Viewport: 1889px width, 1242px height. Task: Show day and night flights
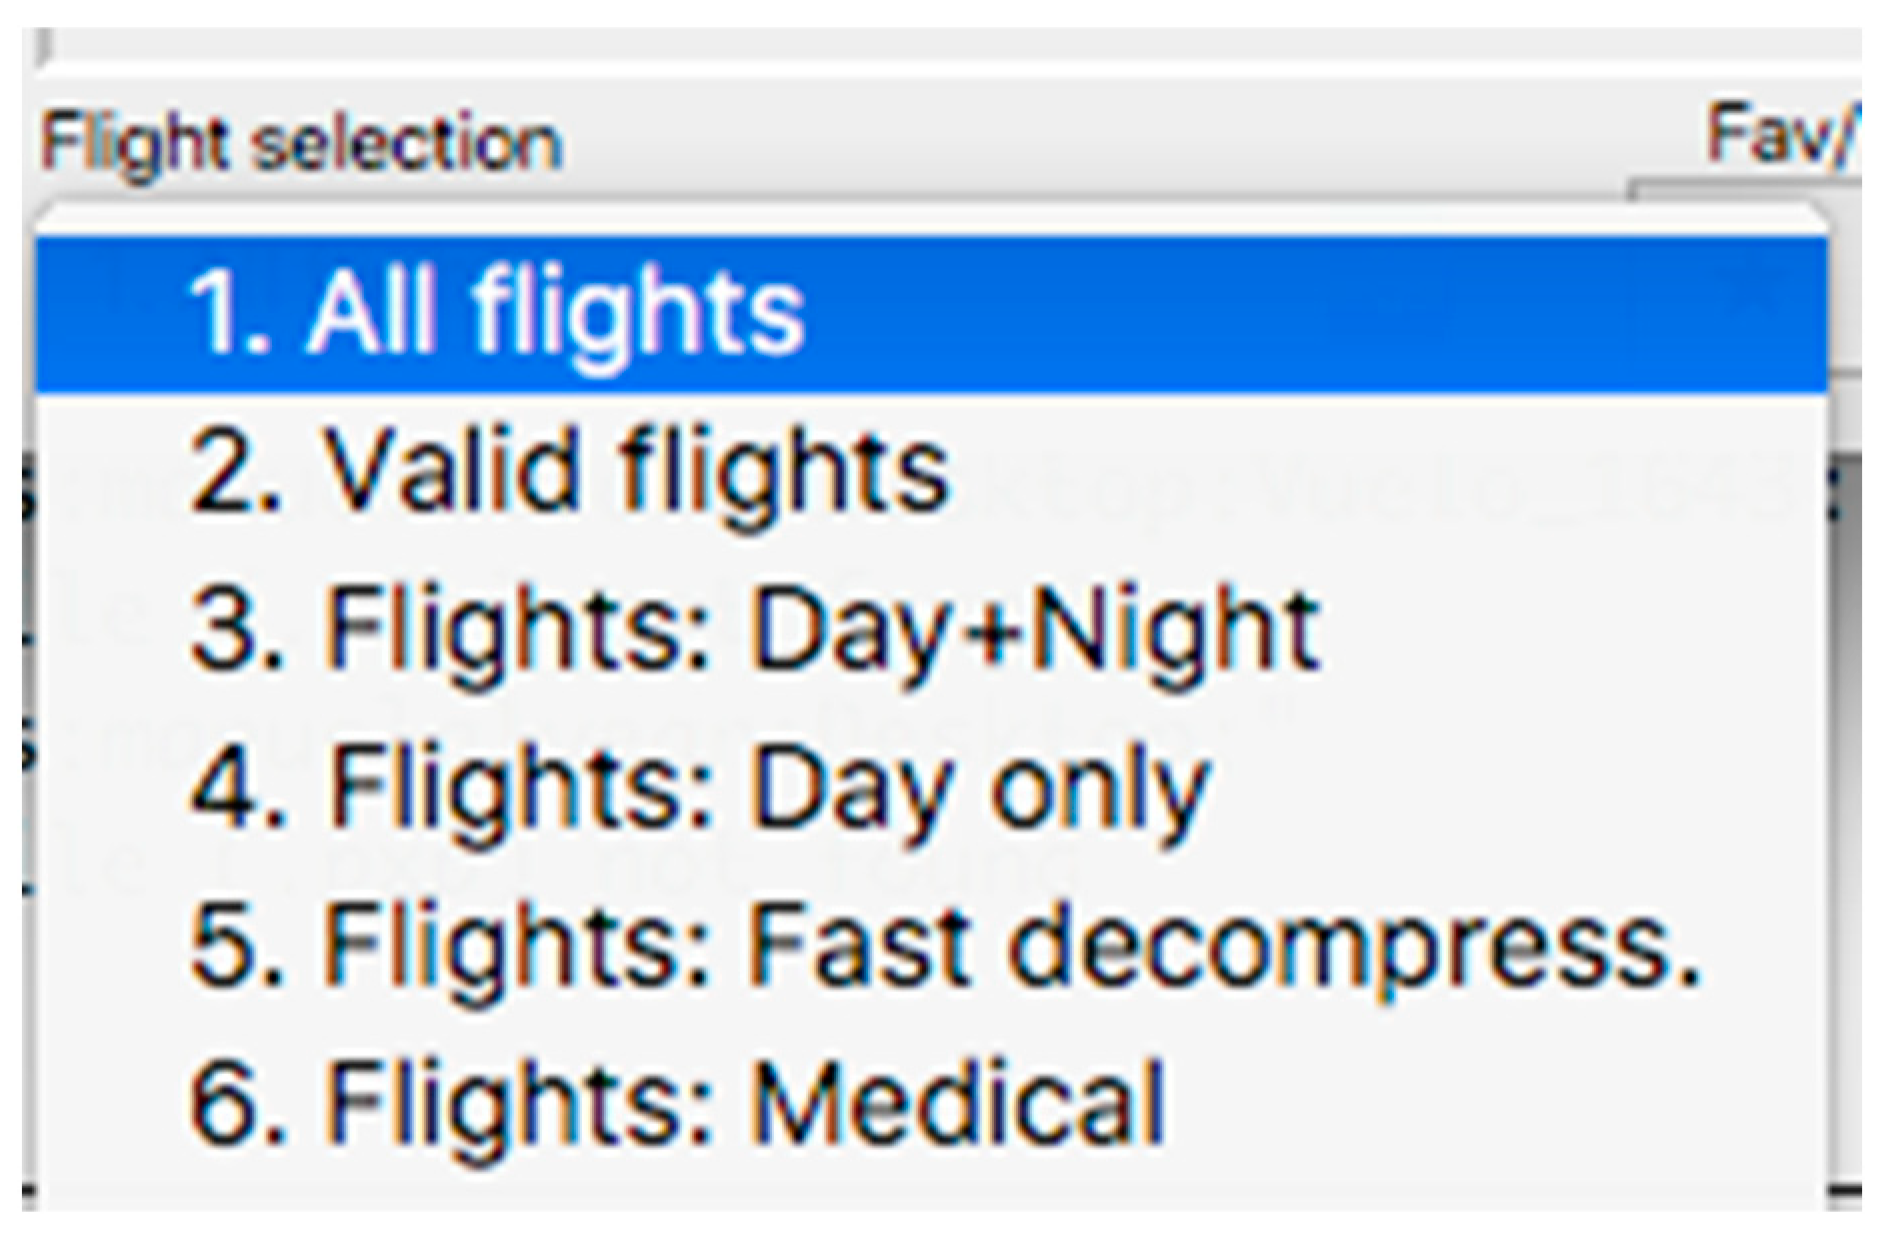tap(754, 630)
